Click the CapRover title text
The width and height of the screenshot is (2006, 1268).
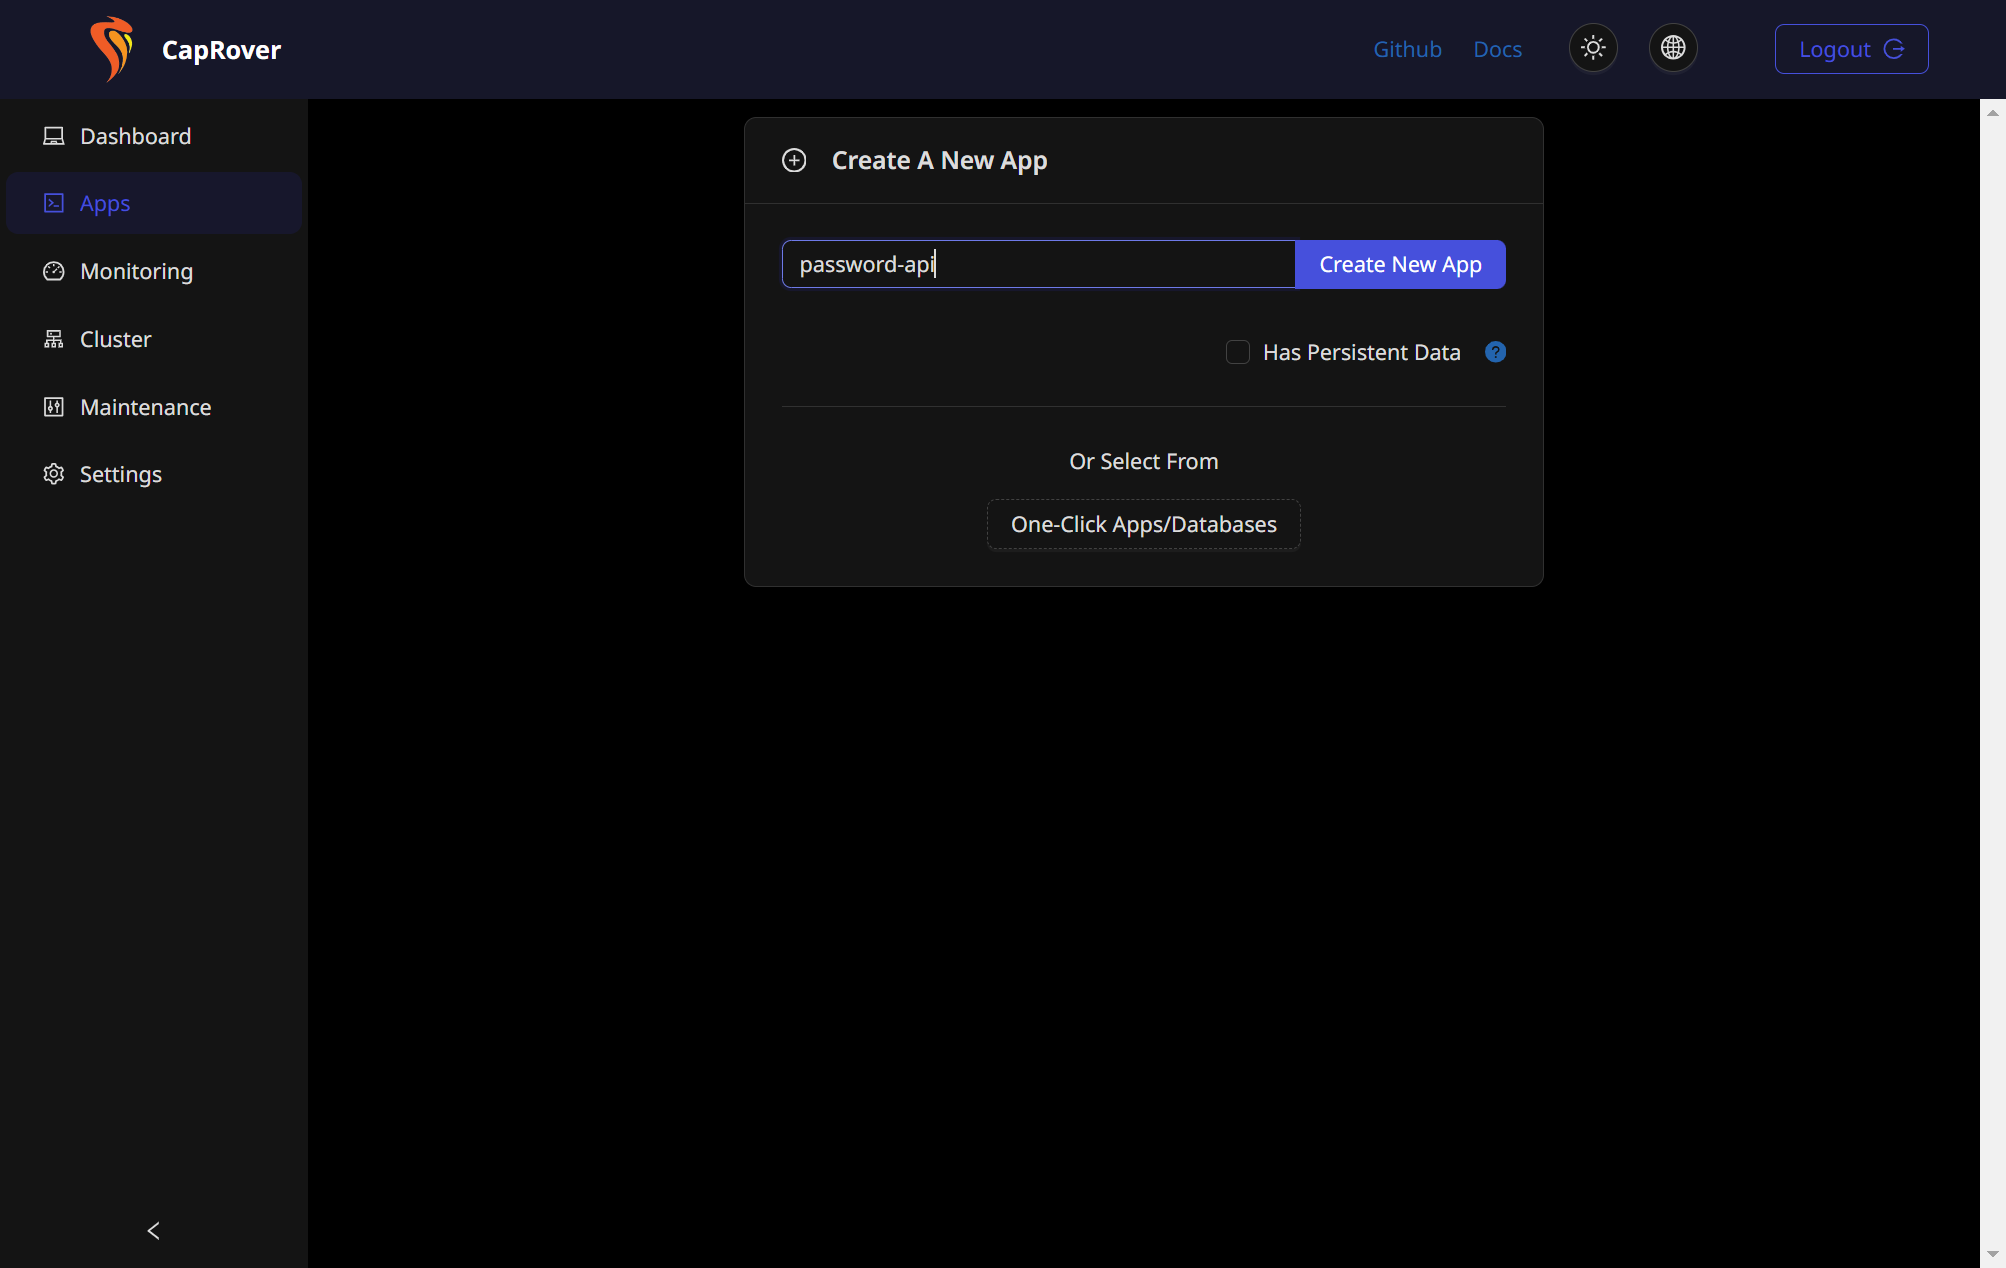pos(221,49)
